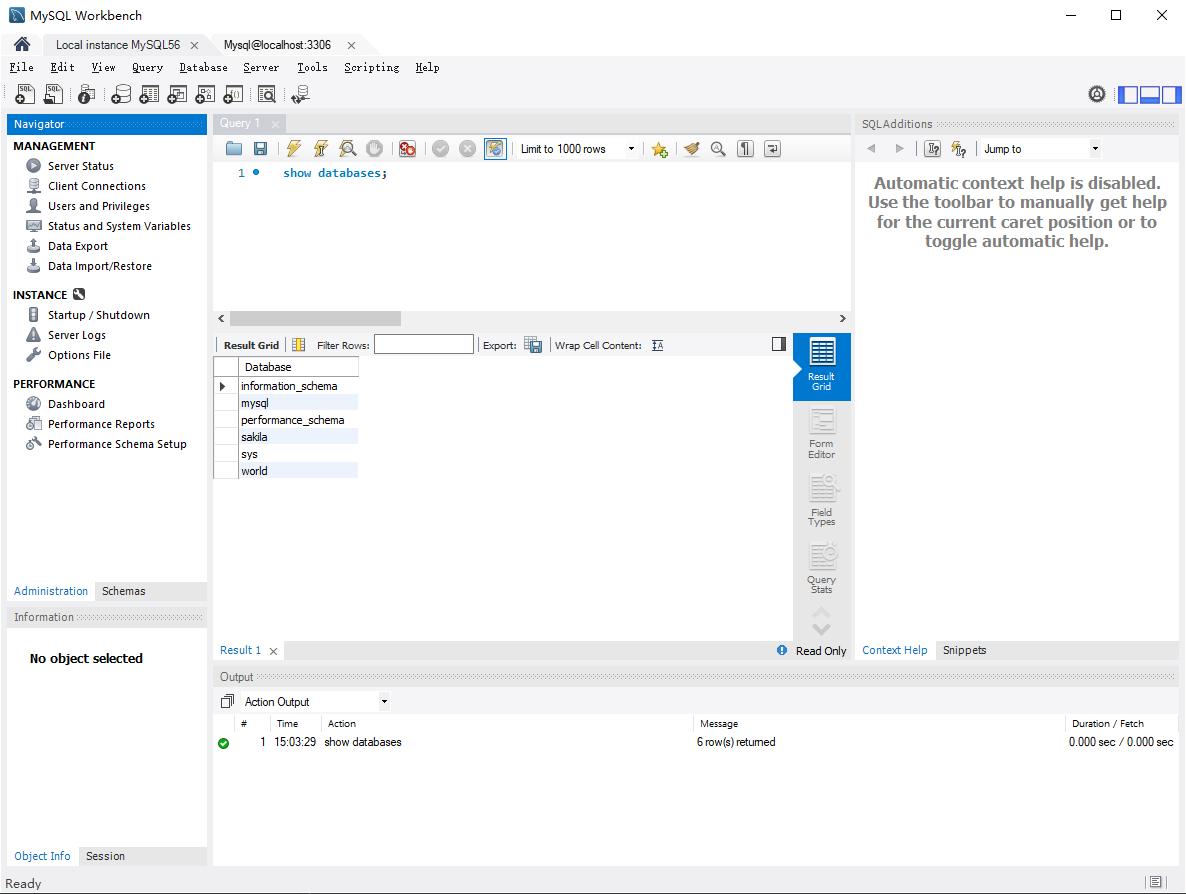Save query to snippets star icon
Image resolution: width=1186 pixels, height=894 pixels.
[660, 149]
